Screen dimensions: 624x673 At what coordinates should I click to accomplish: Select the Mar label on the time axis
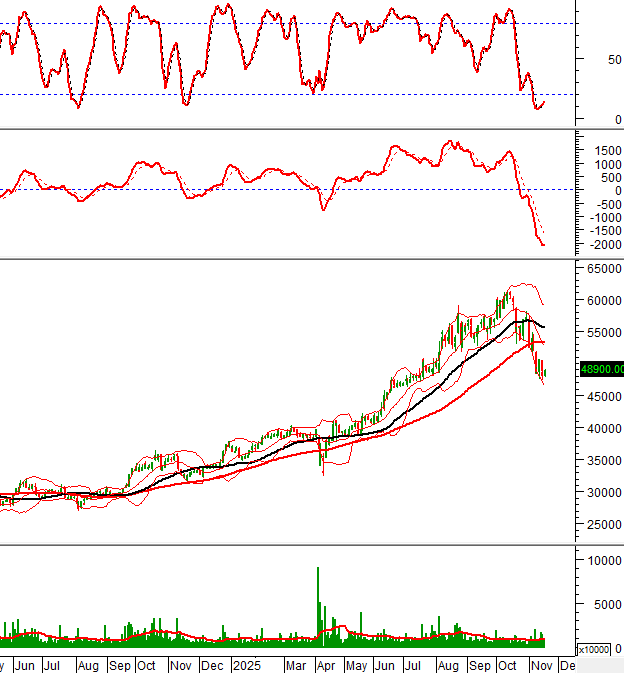click(x=296, y=664)
